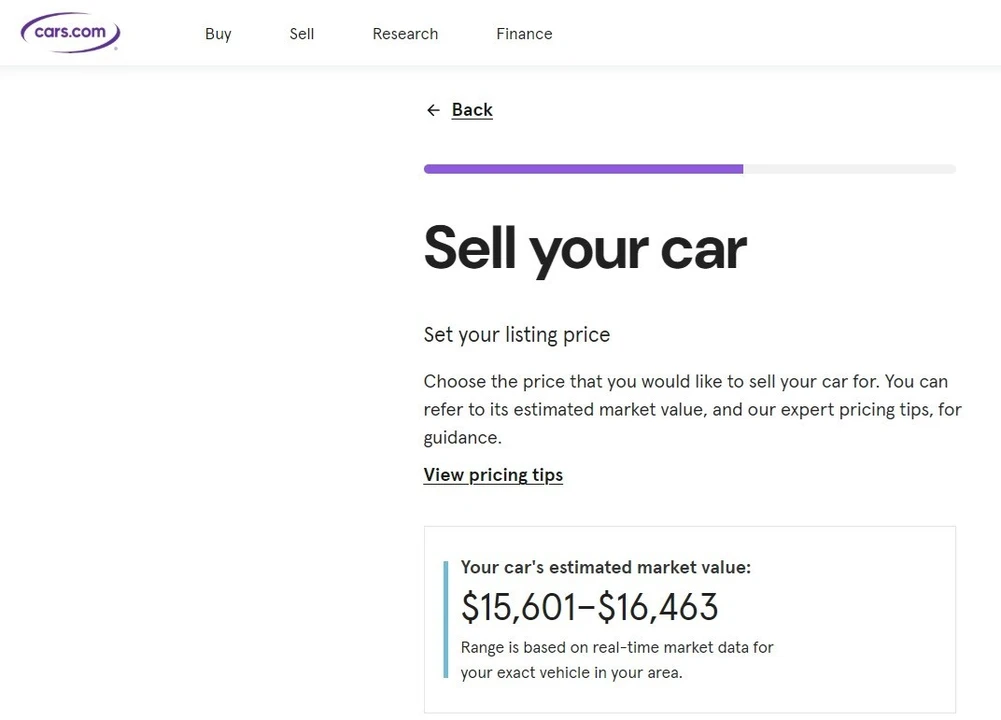
Task: Click the cars.com logo
Action: tap(70, 32)
